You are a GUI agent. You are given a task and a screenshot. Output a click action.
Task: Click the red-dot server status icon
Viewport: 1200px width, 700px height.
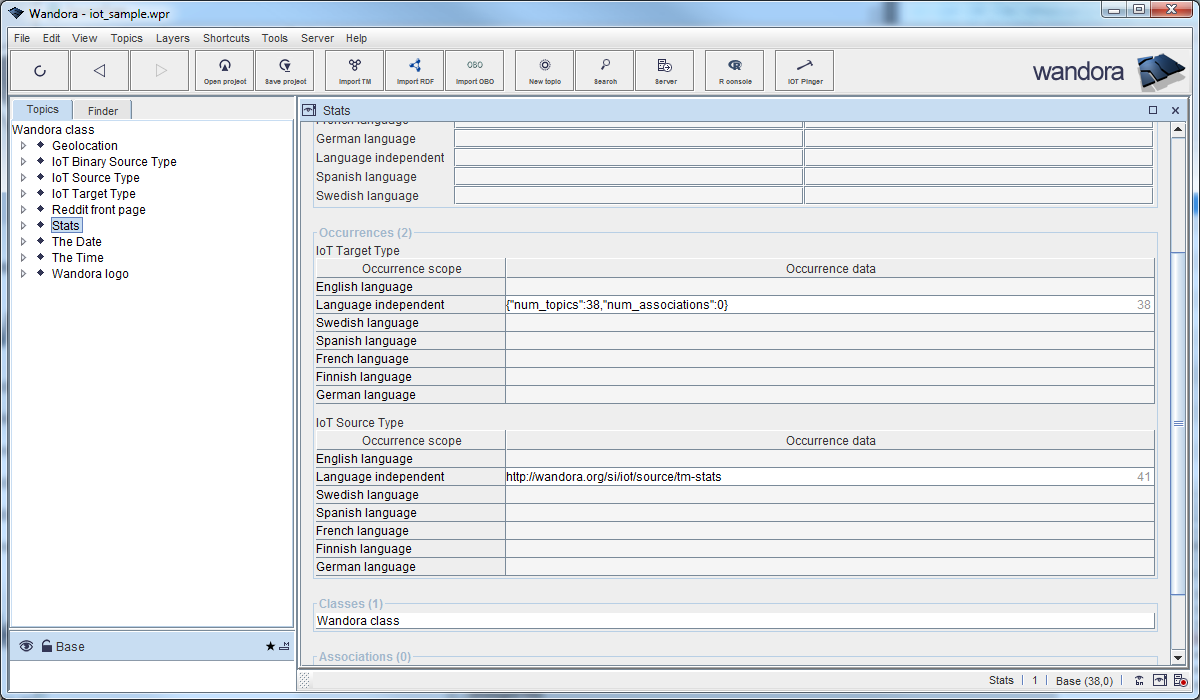(x=1180, y=681)
